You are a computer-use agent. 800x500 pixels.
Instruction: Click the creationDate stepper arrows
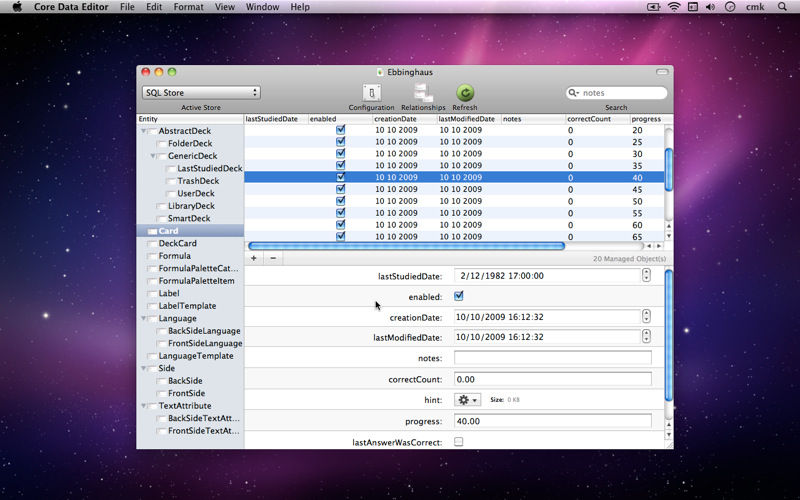point(646,317)
